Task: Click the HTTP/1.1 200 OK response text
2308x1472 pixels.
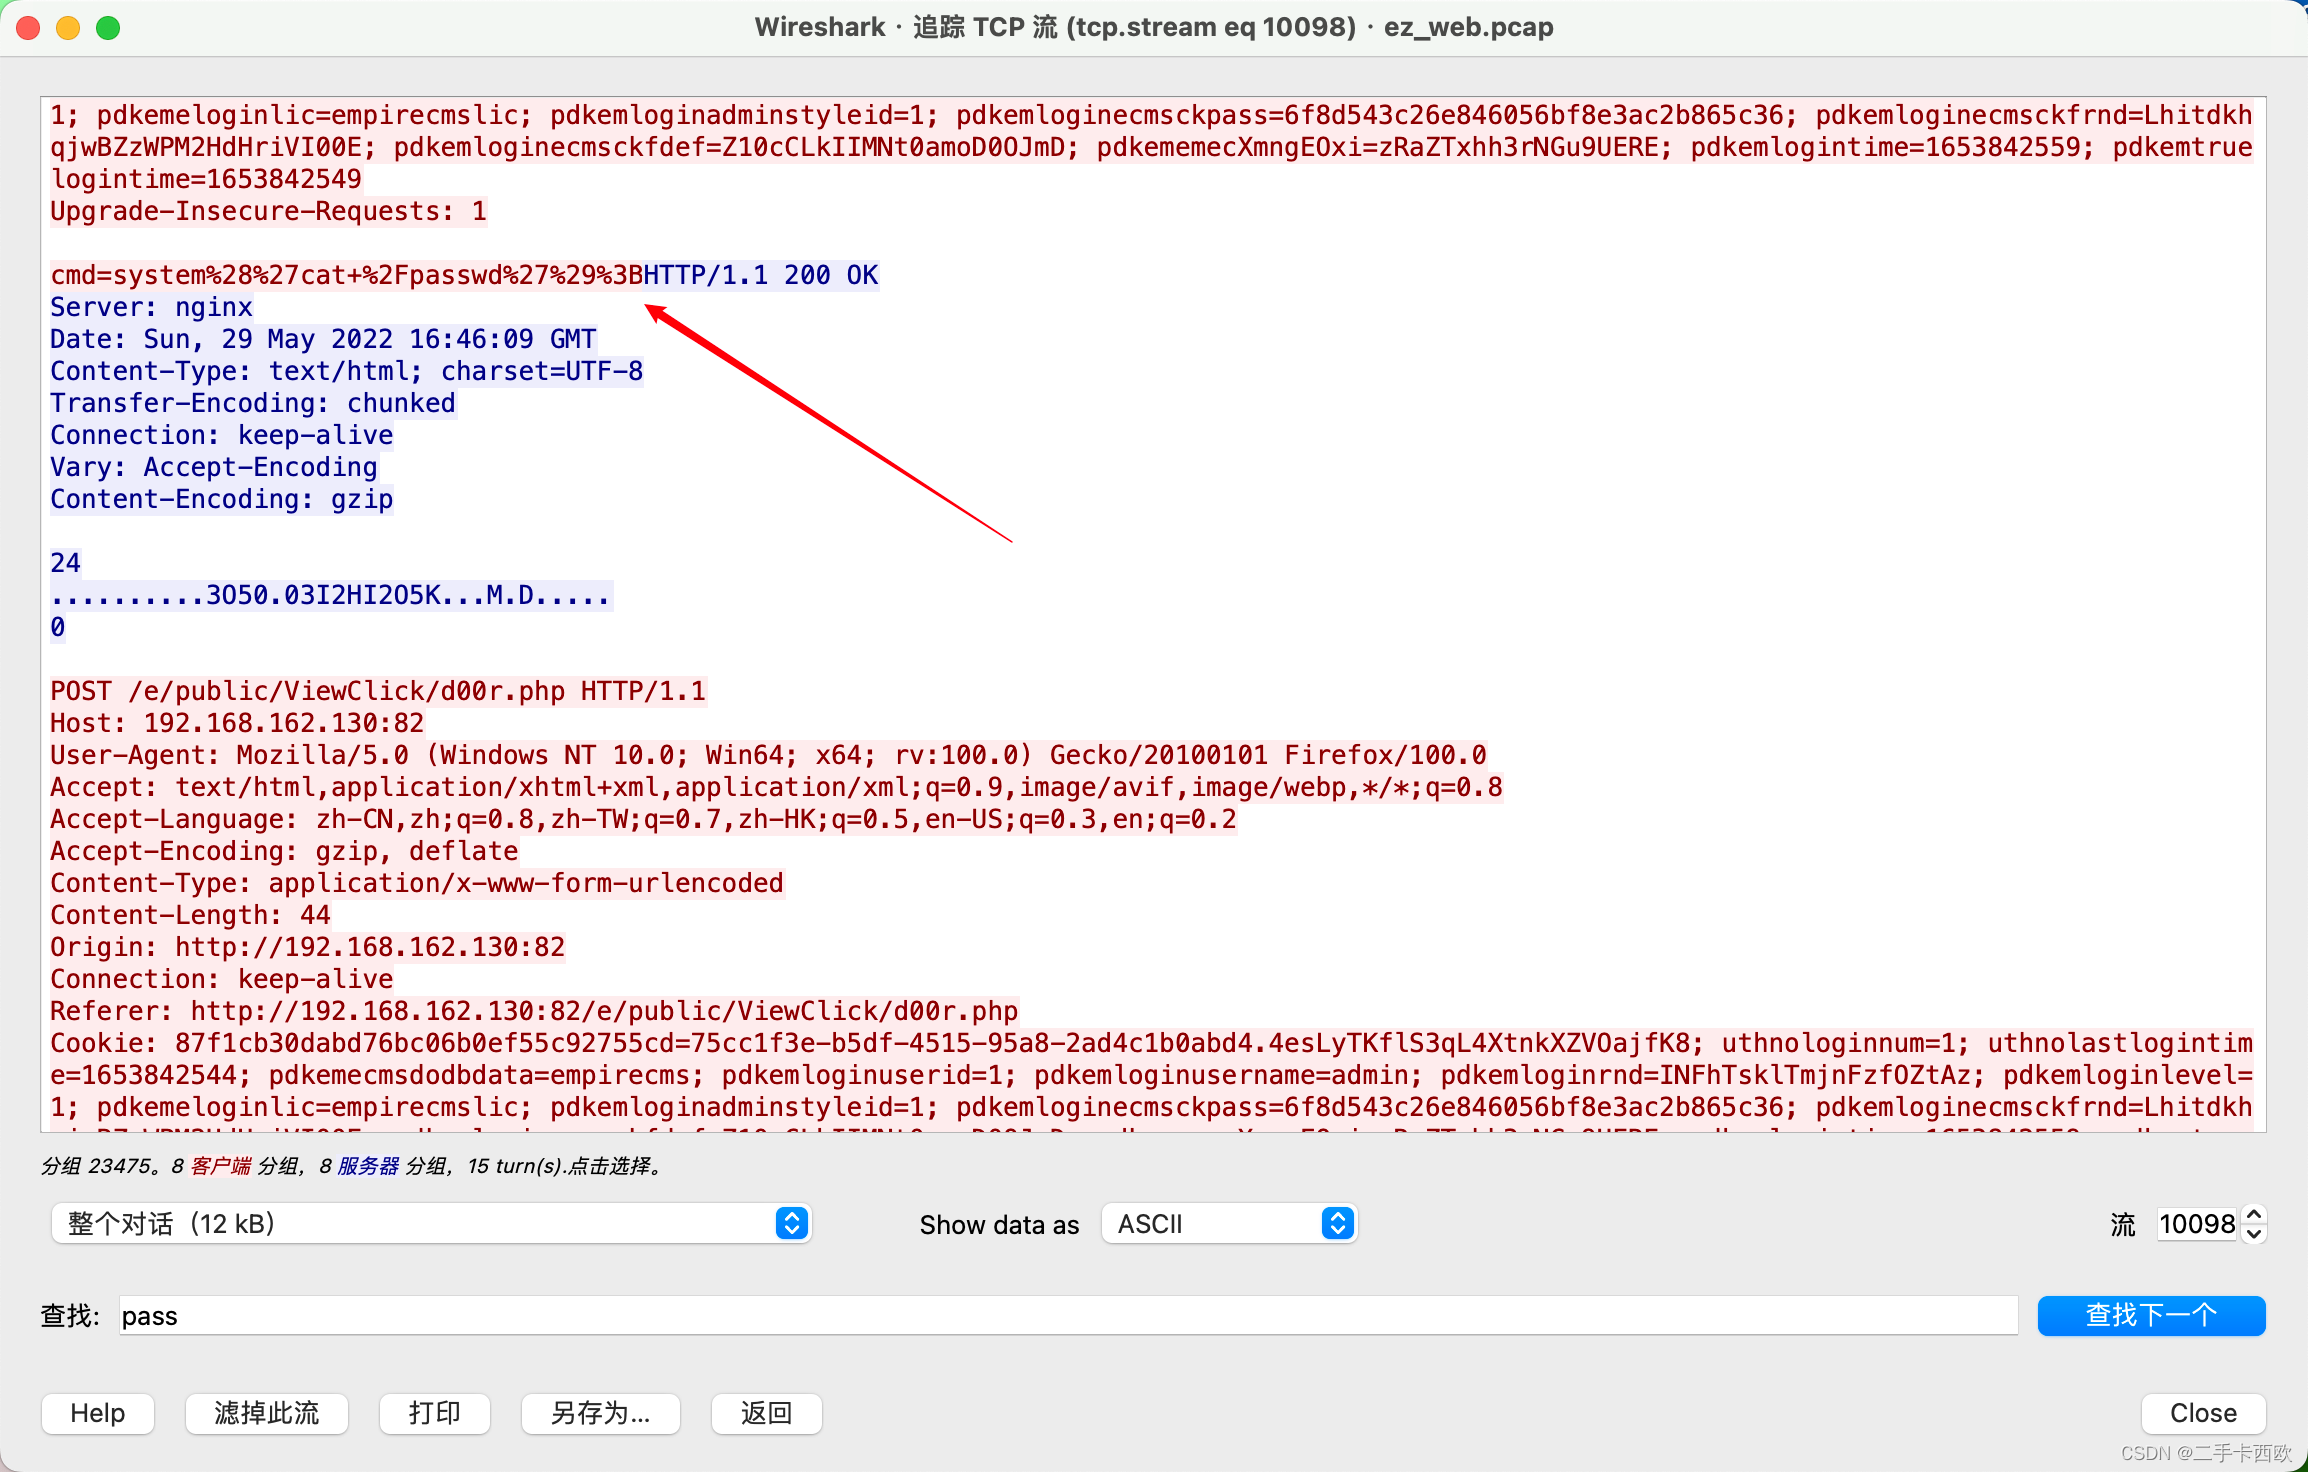Action: point(761,275)
